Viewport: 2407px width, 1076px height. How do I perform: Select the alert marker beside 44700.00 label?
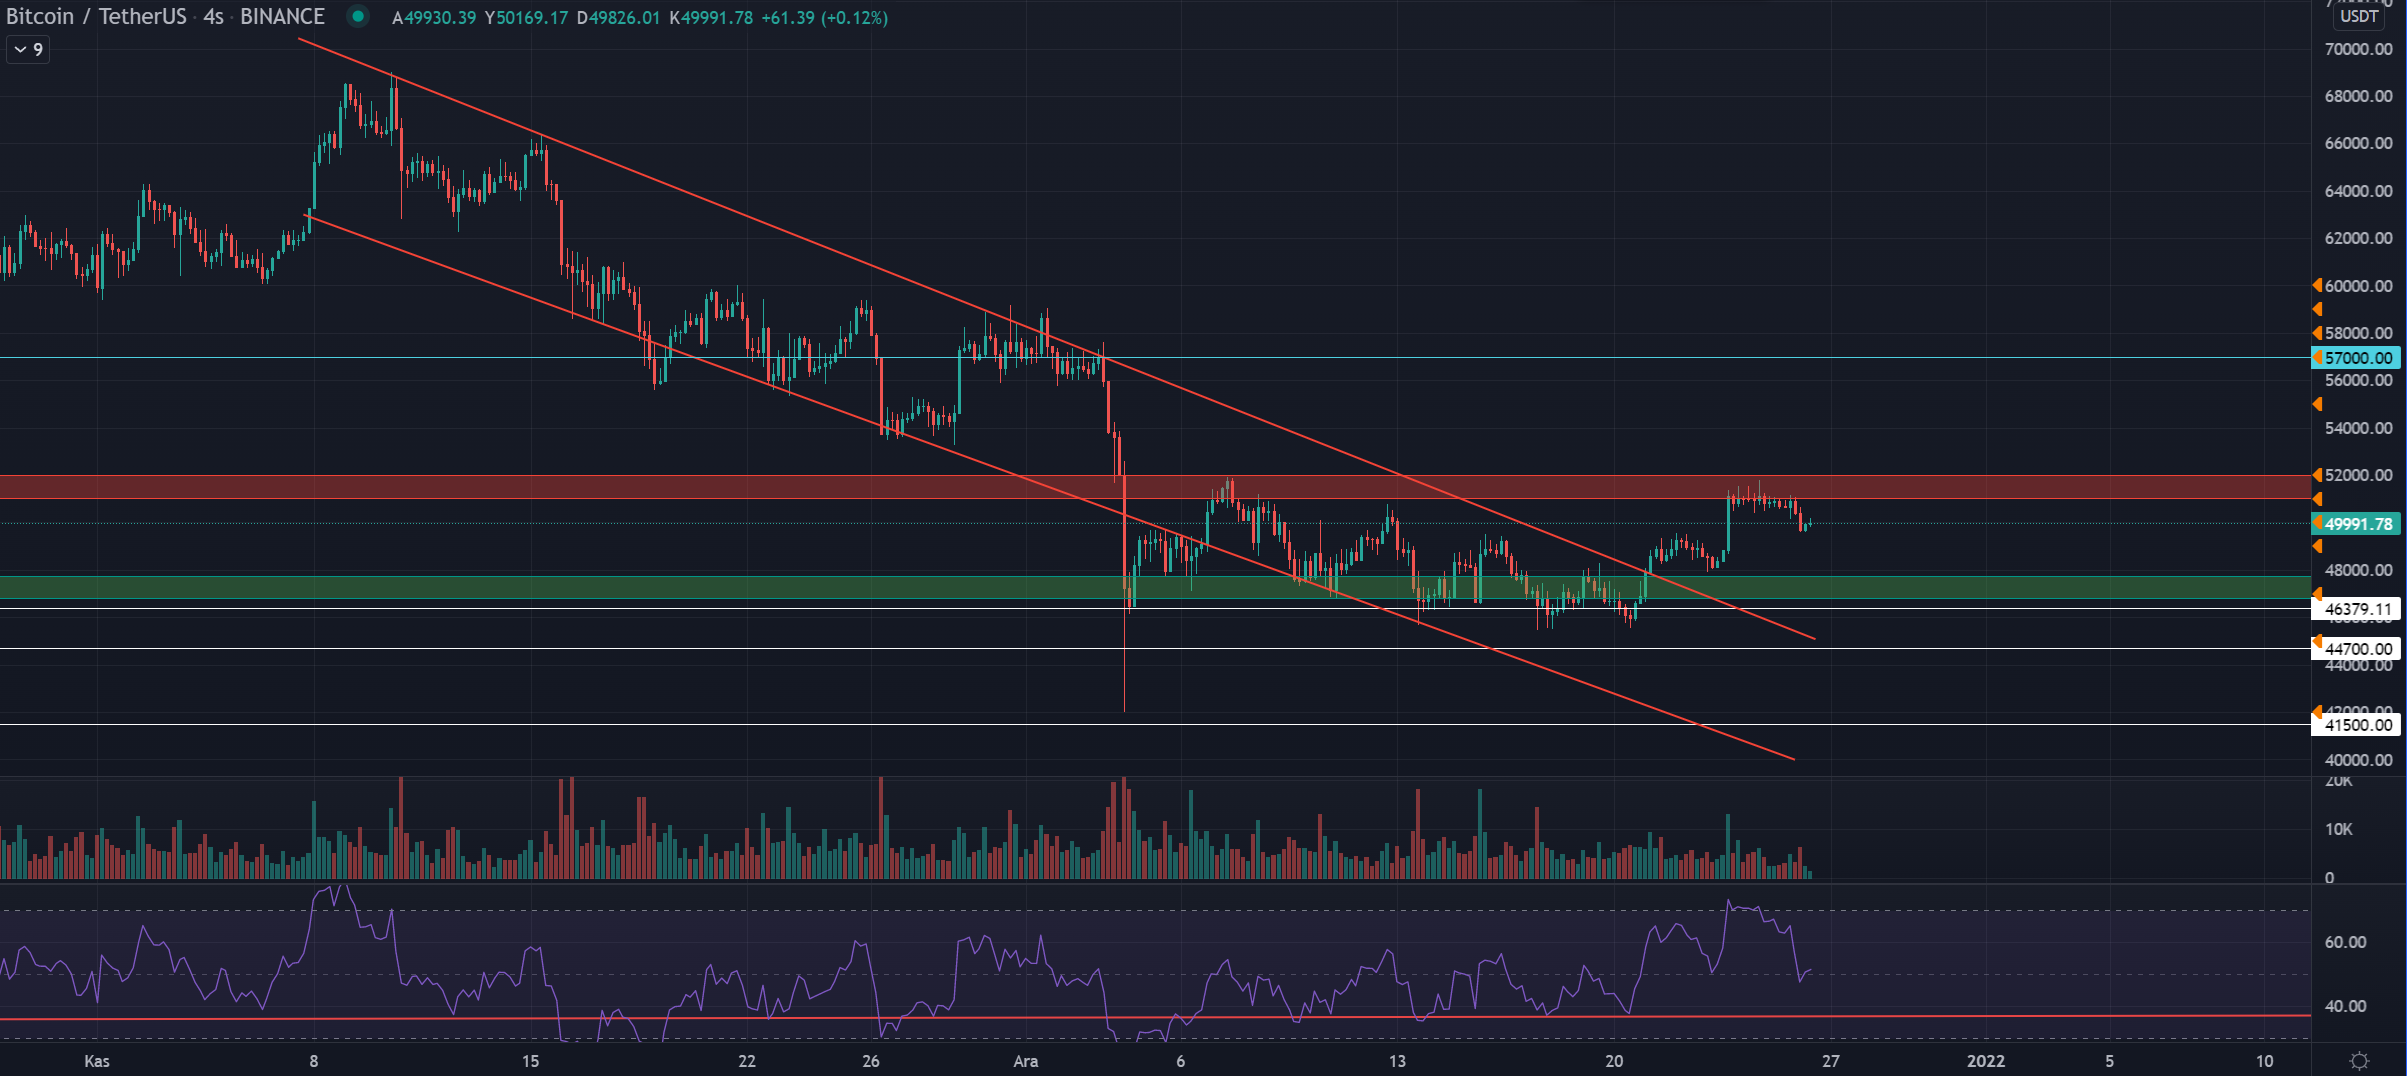click(2317, 642)
